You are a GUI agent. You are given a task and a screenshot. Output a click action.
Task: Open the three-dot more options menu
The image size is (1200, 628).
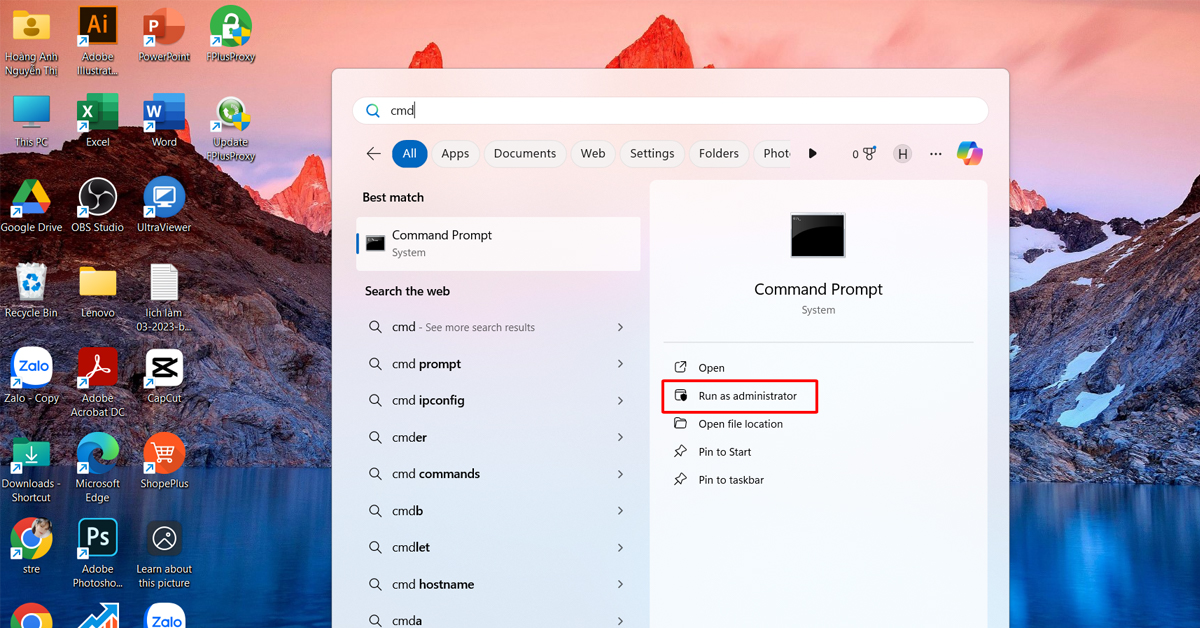(x=935, y=153)
